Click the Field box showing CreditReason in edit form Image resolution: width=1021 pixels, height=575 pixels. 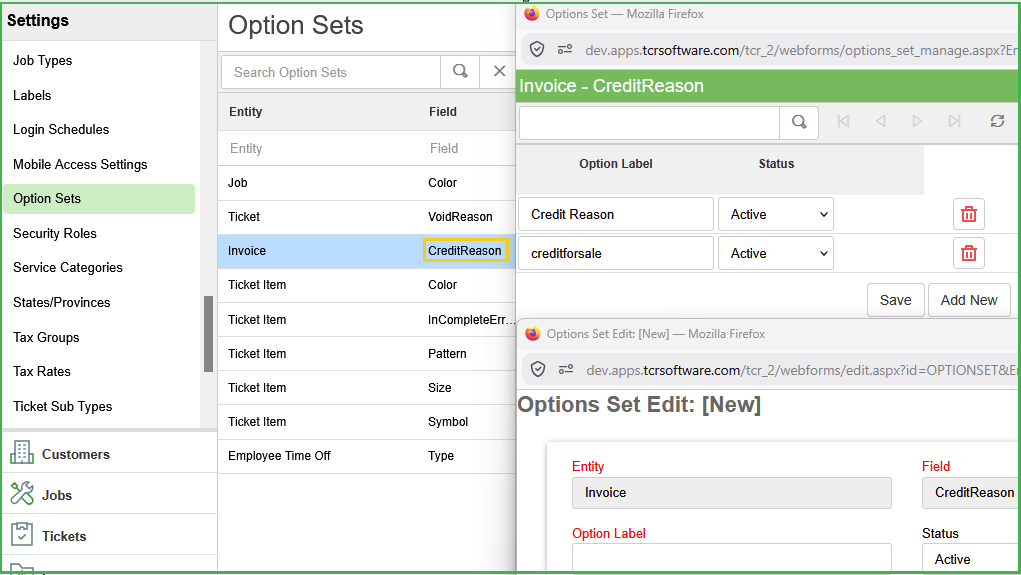[971, 493]
